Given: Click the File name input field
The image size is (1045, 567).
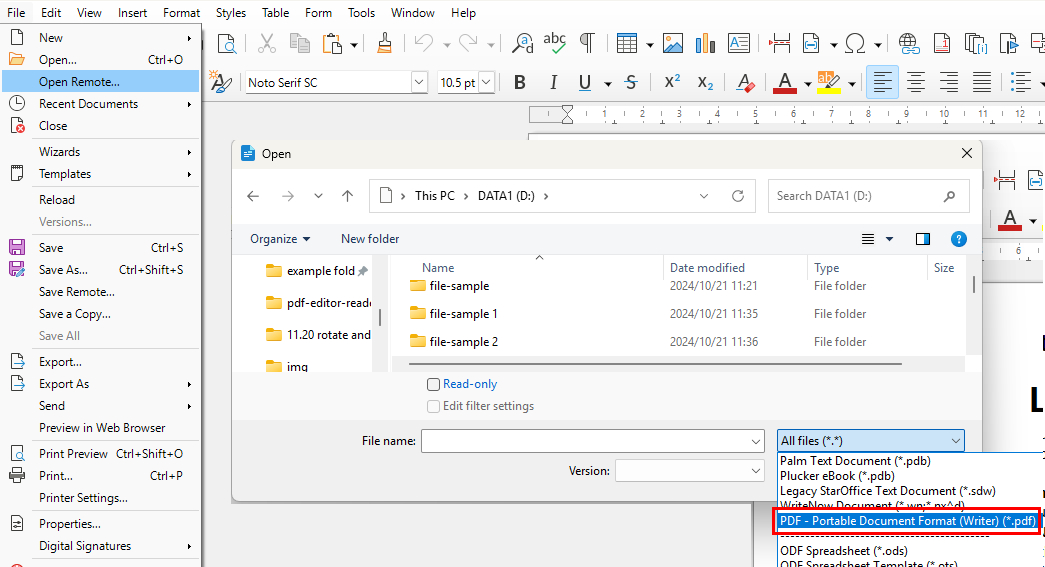Looking at the screenshot, I should click(x=592, y=441).
